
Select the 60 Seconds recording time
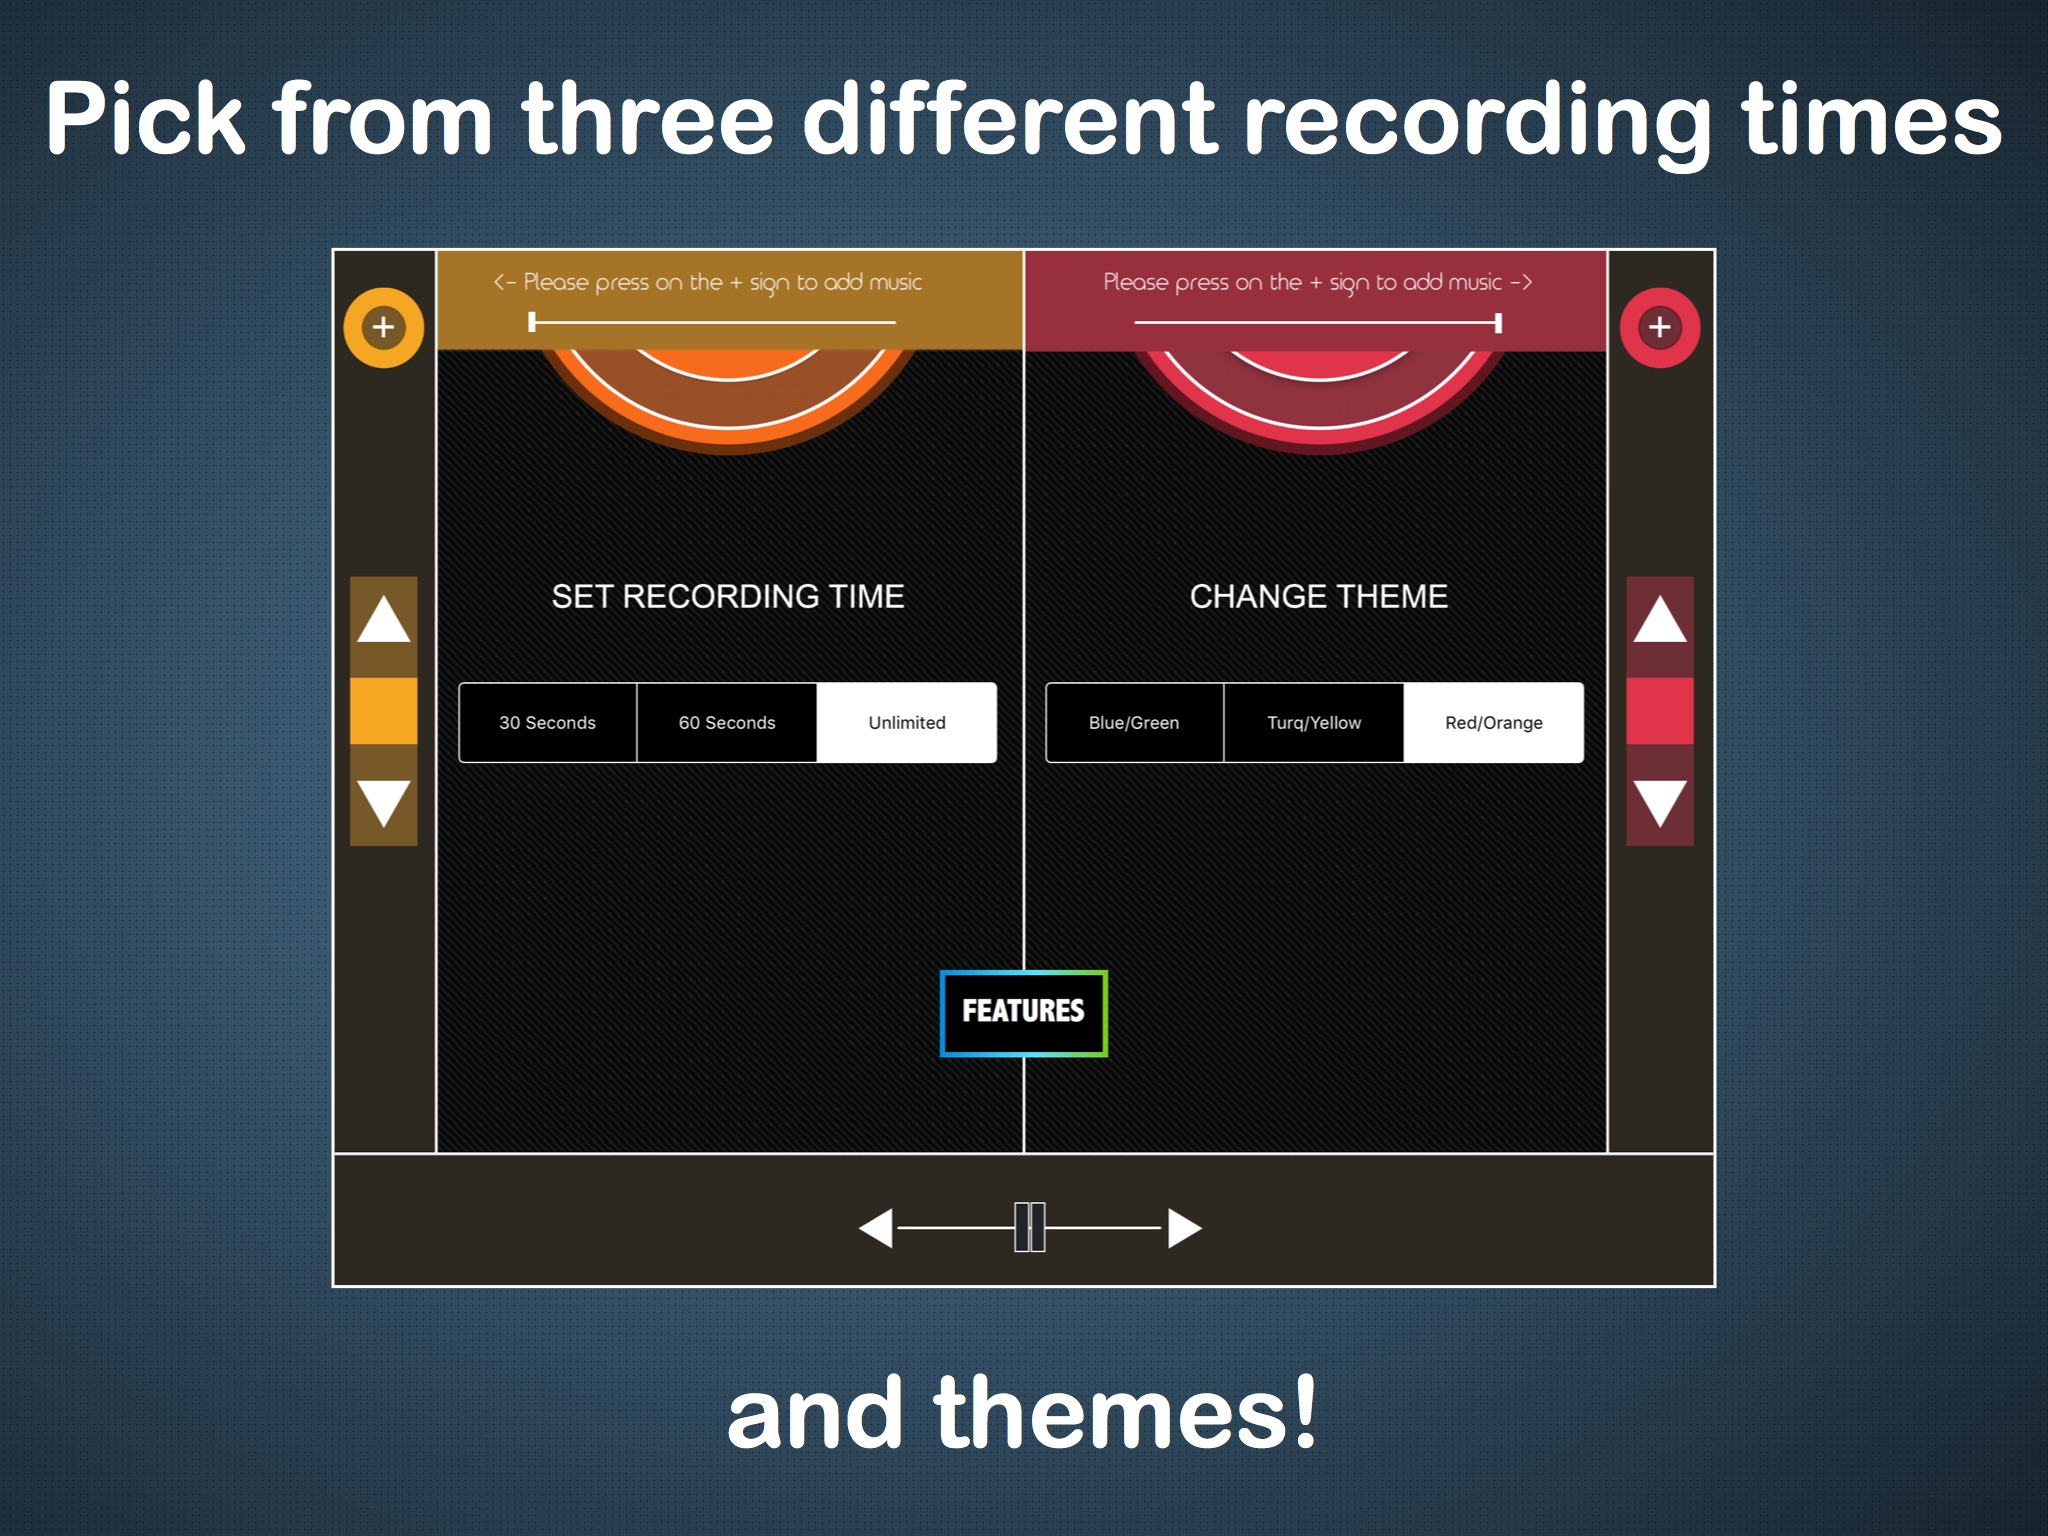point(727,723)
